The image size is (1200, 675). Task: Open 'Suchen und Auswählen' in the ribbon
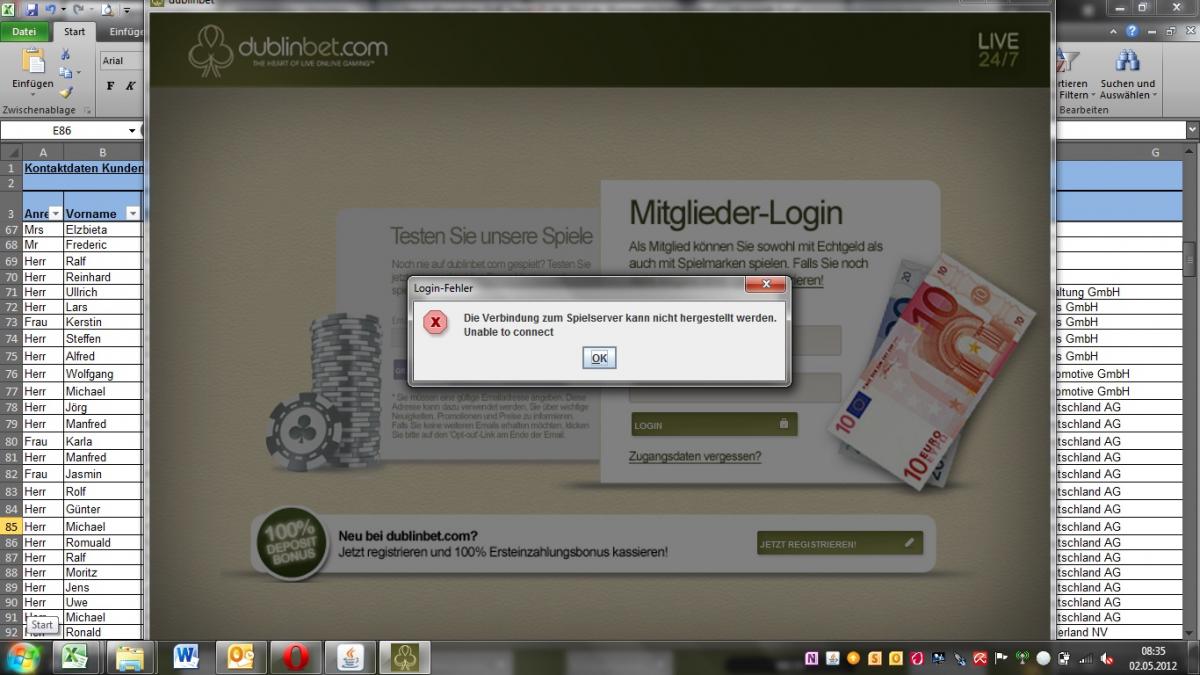point(1128,74)
